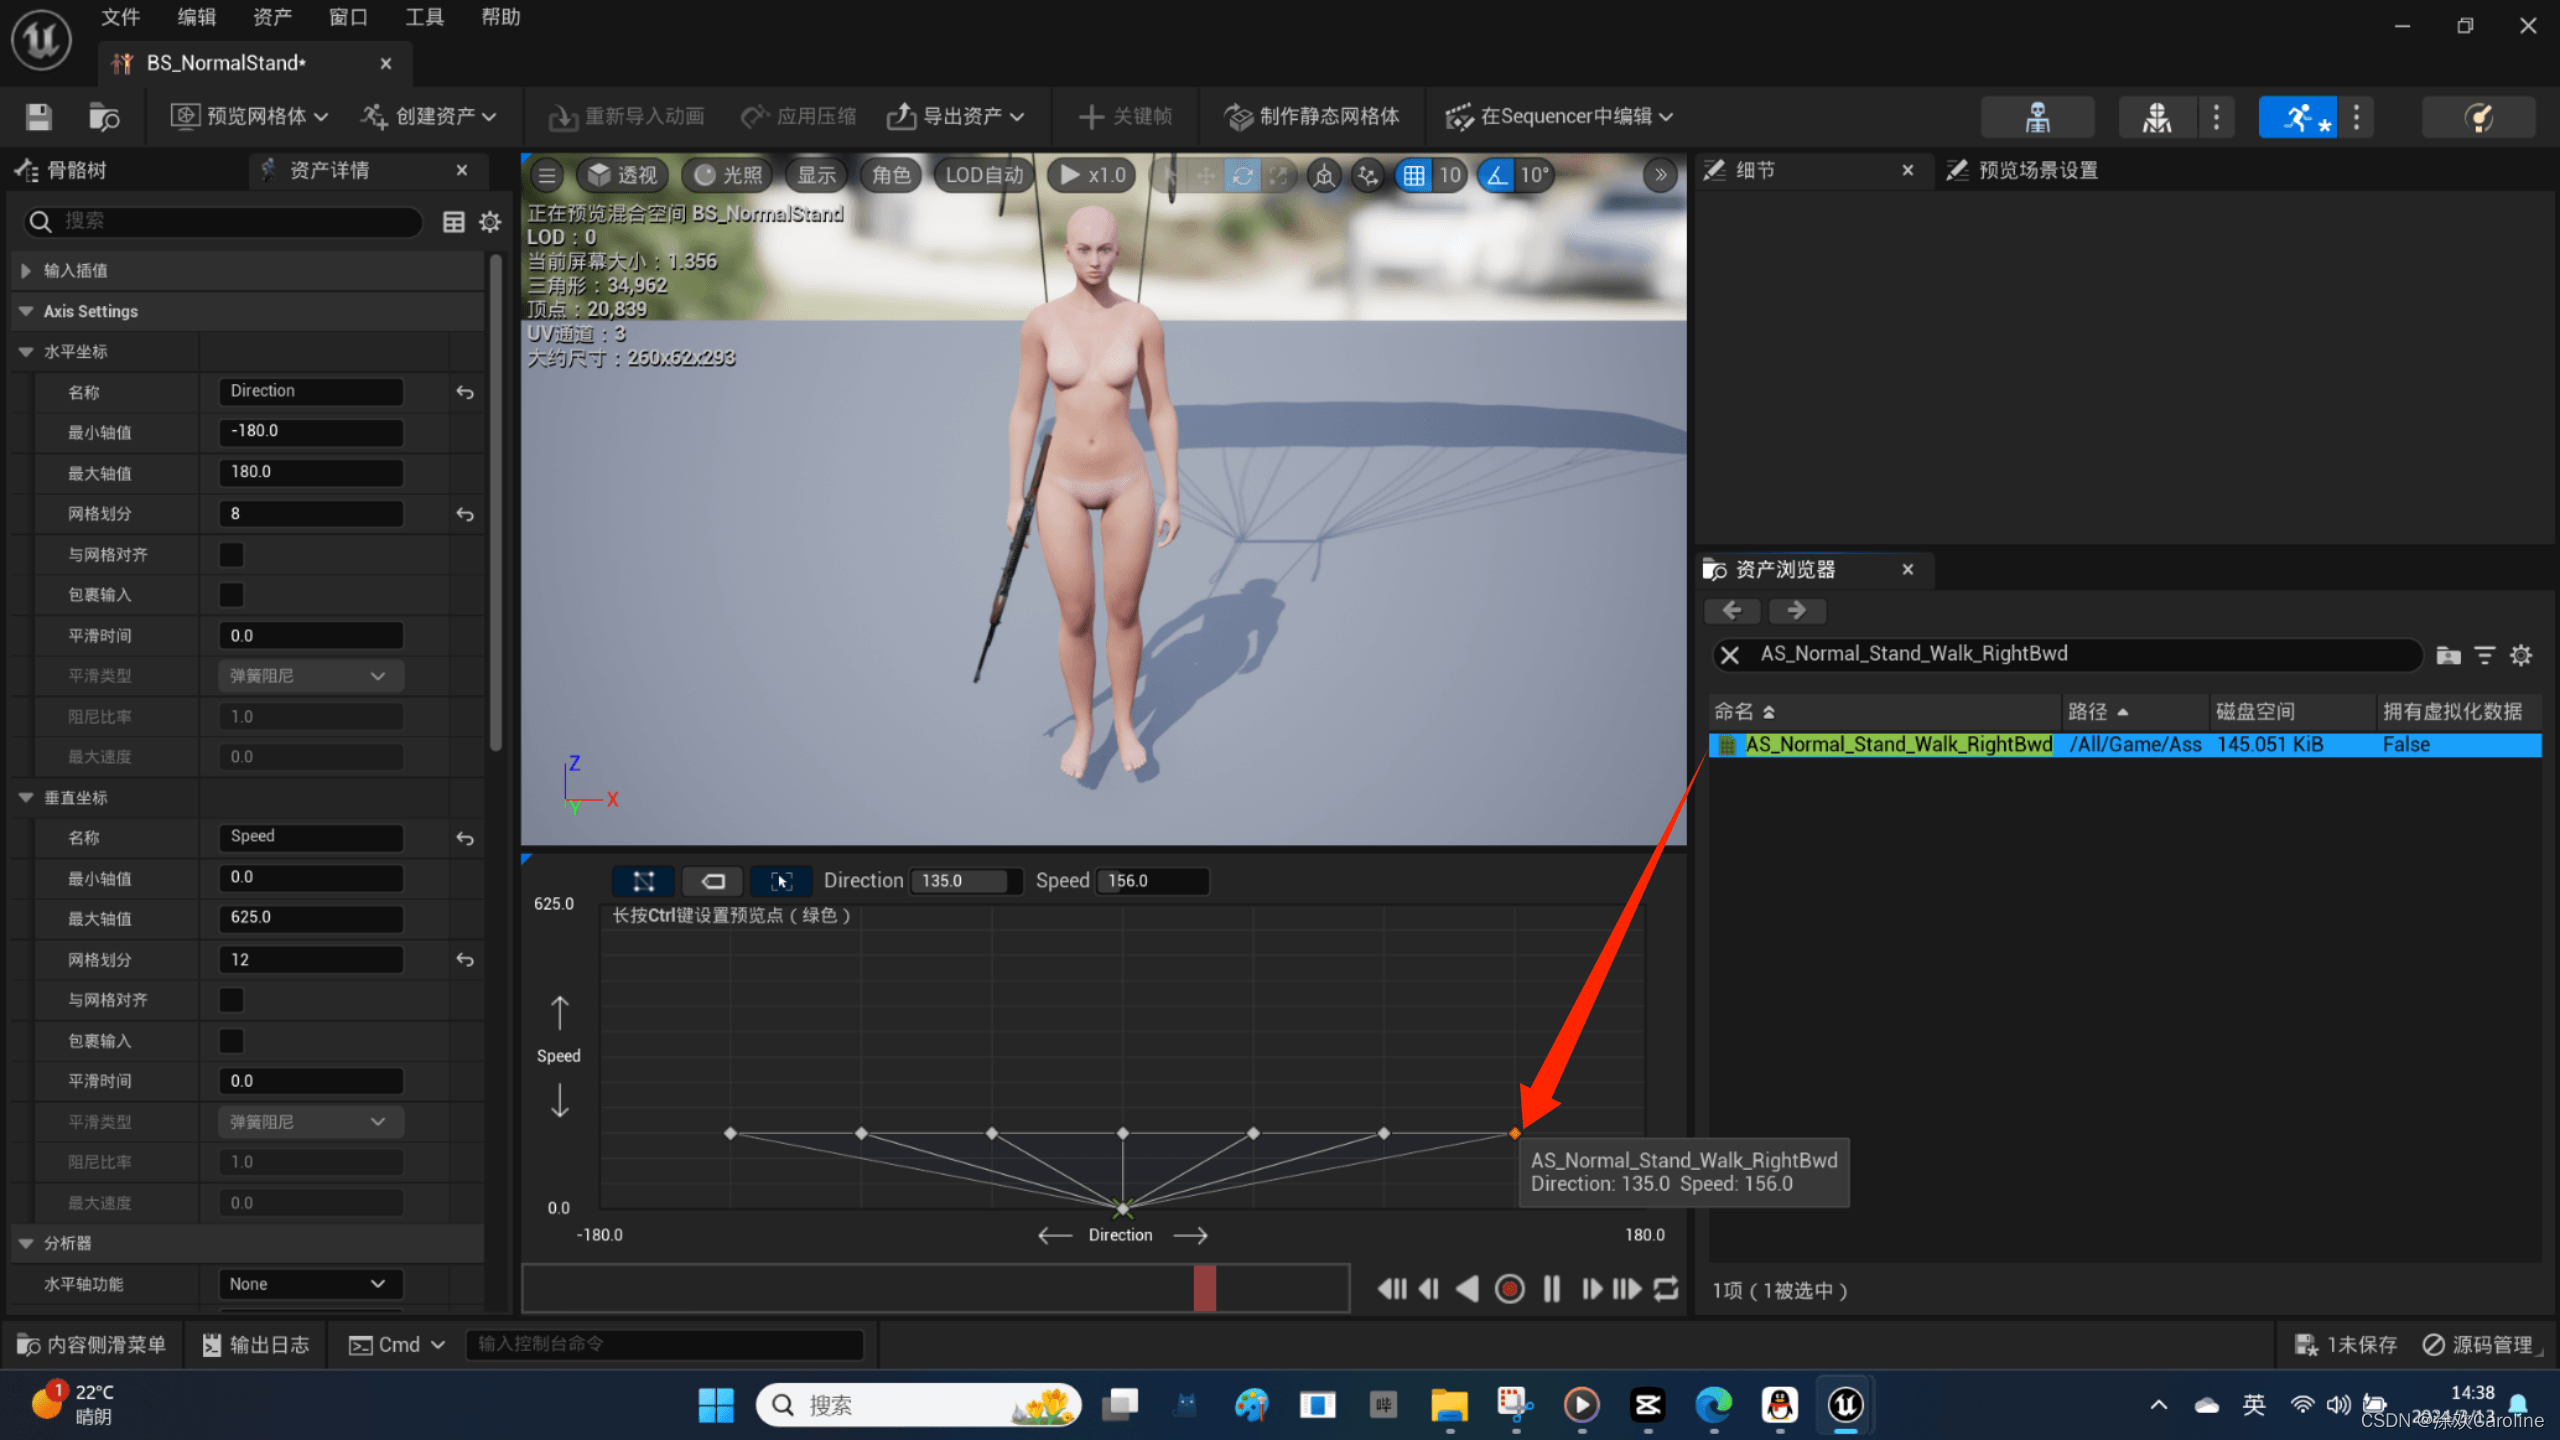Enable snap to grid for horizontal axis

231,554
